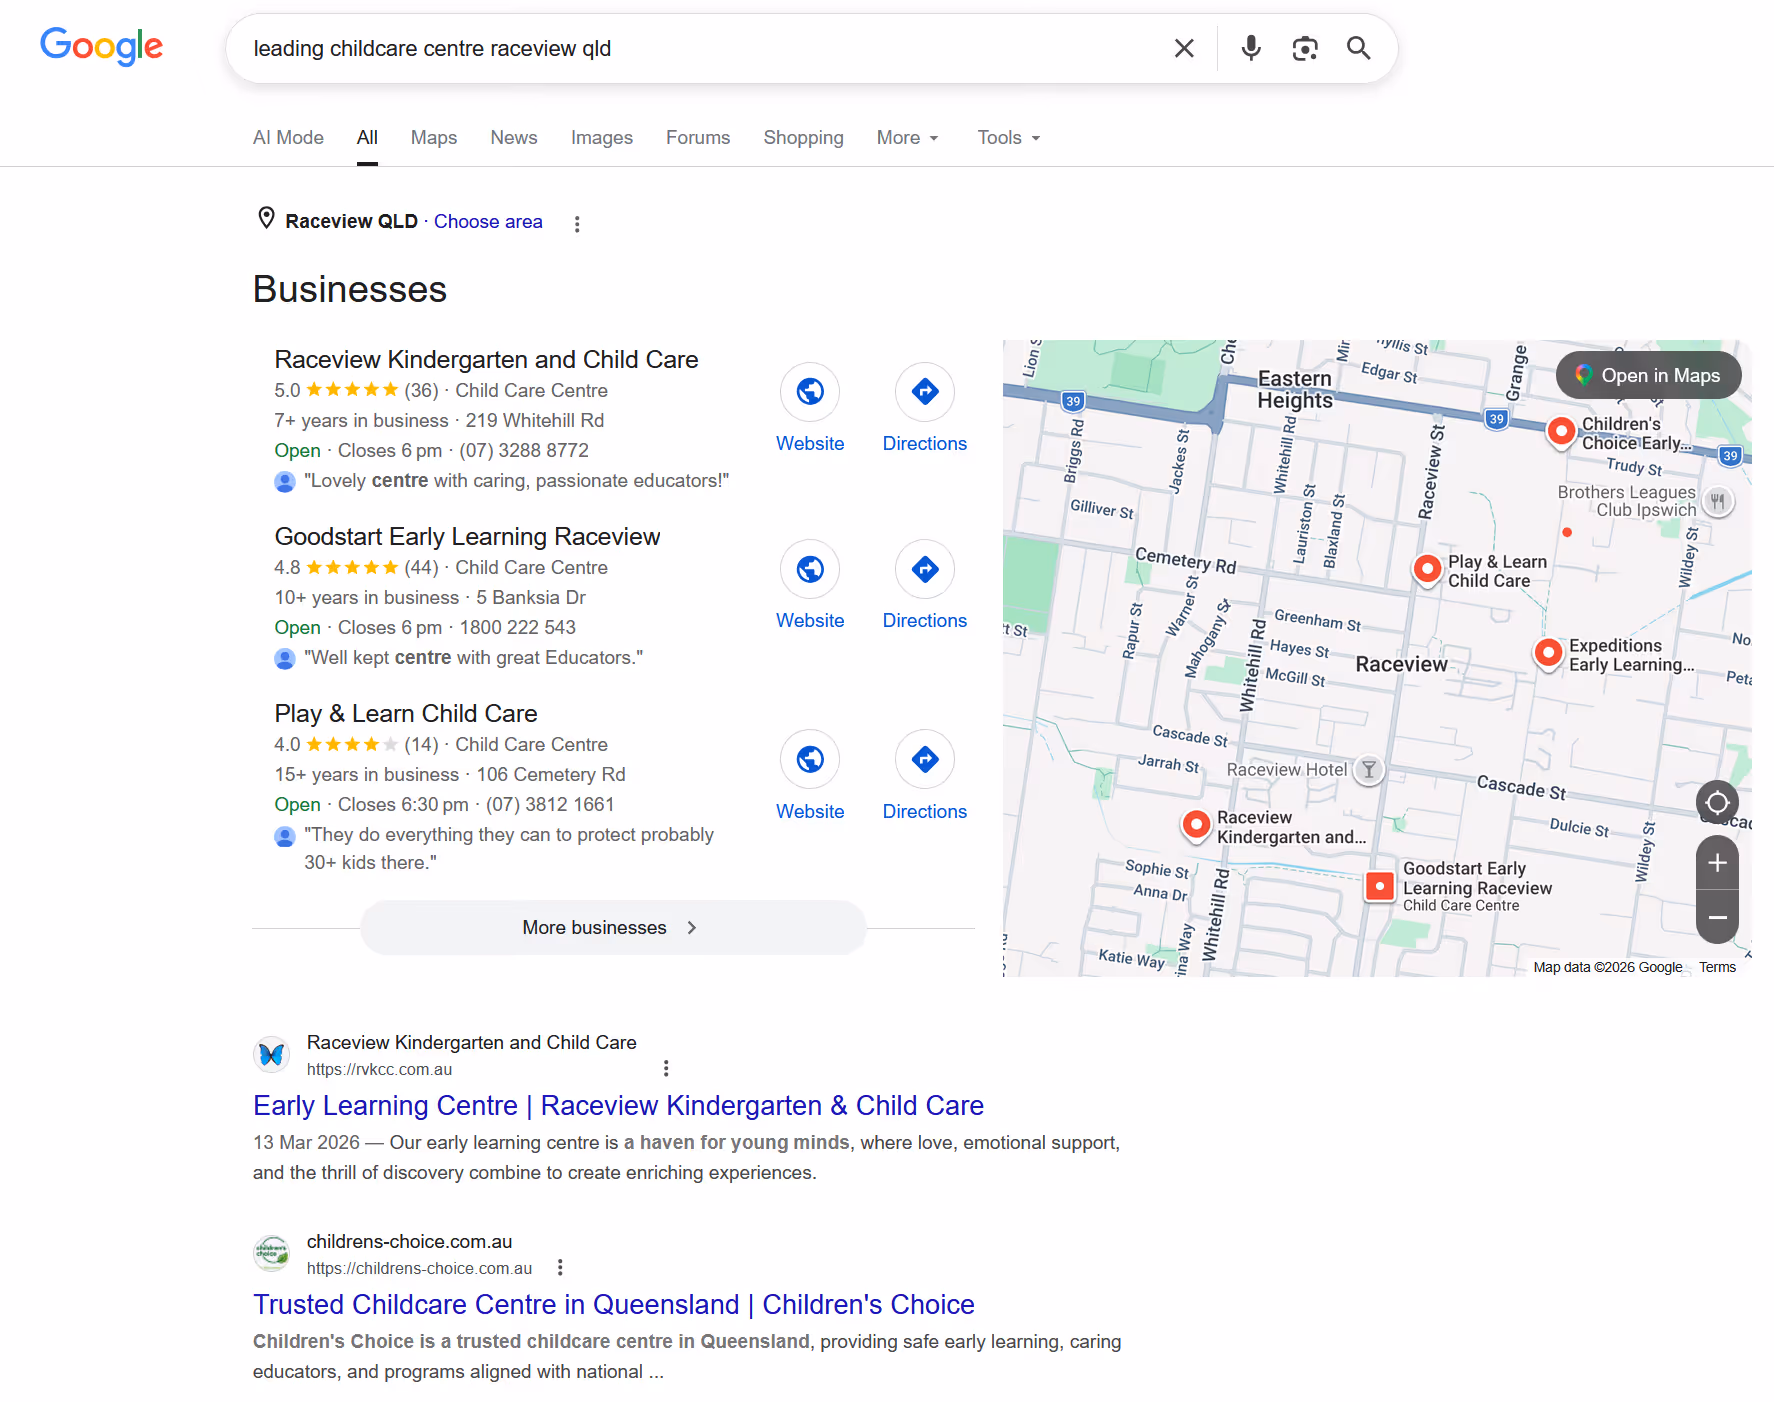Switch to News tab
Viewport: 1774px width, 1402px height.
point(514,138)
